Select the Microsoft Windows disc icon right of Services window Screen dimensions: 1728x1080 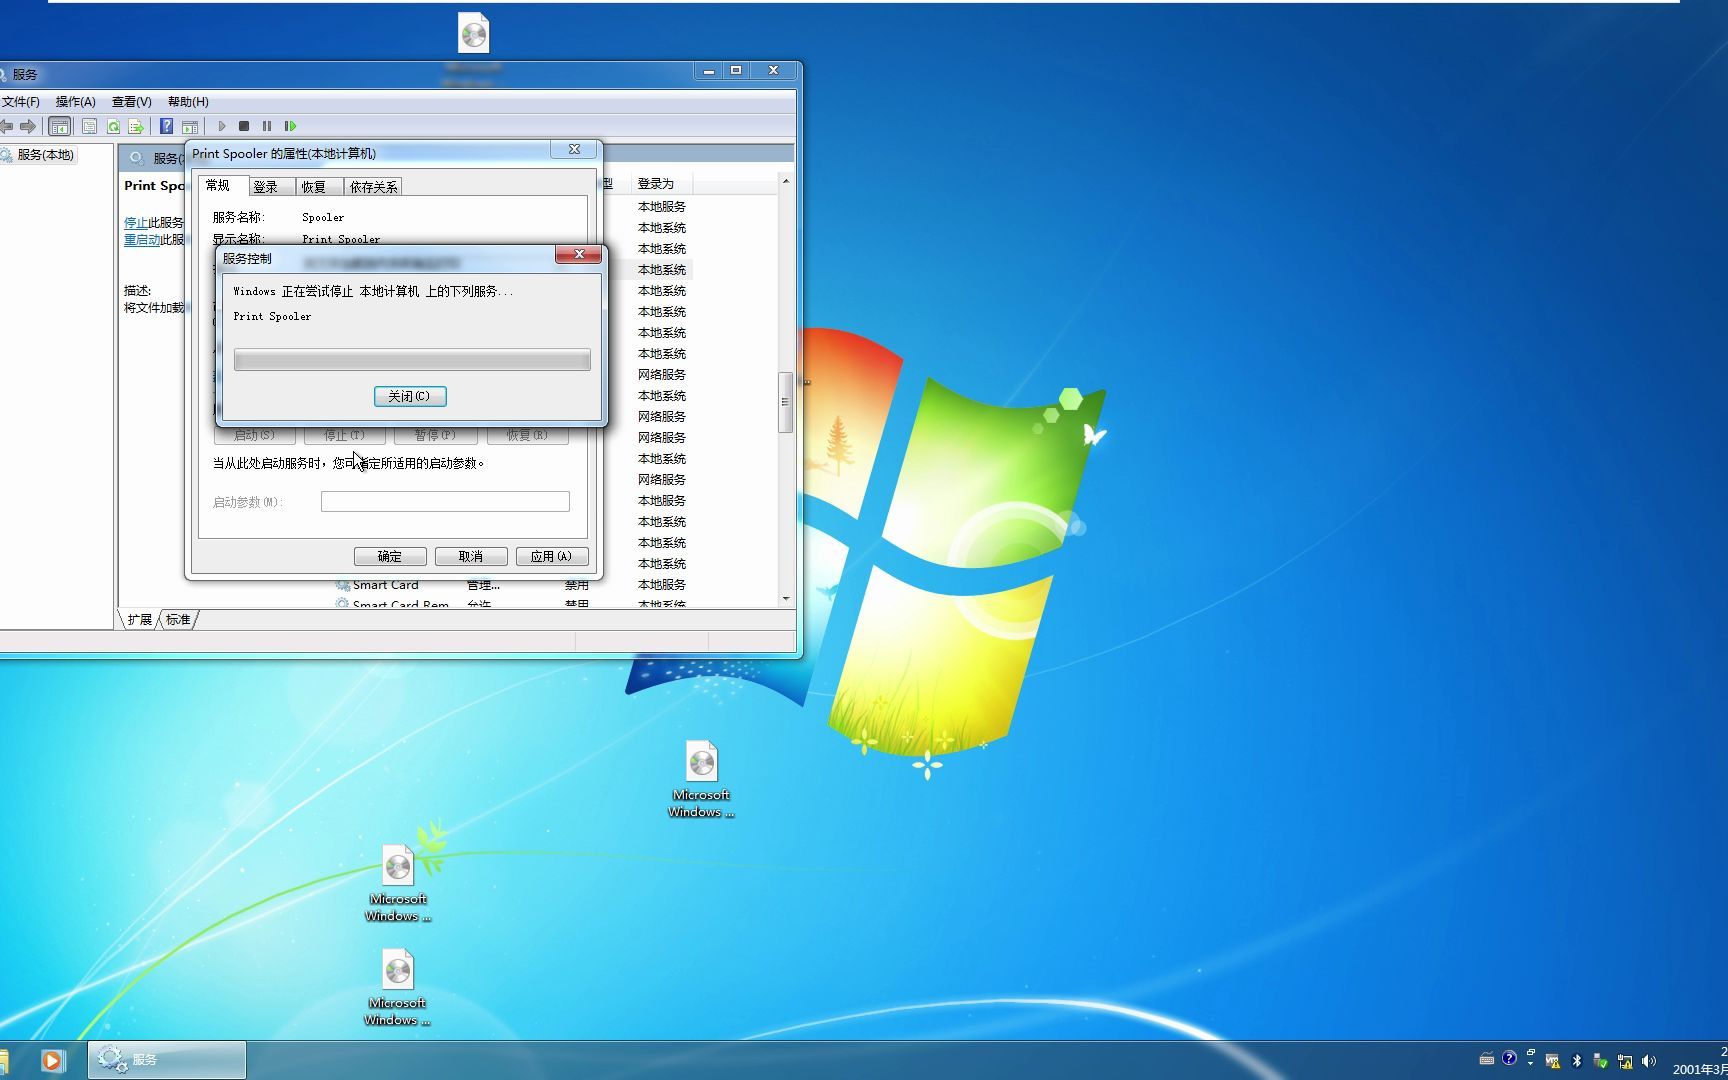click(701, 779)
